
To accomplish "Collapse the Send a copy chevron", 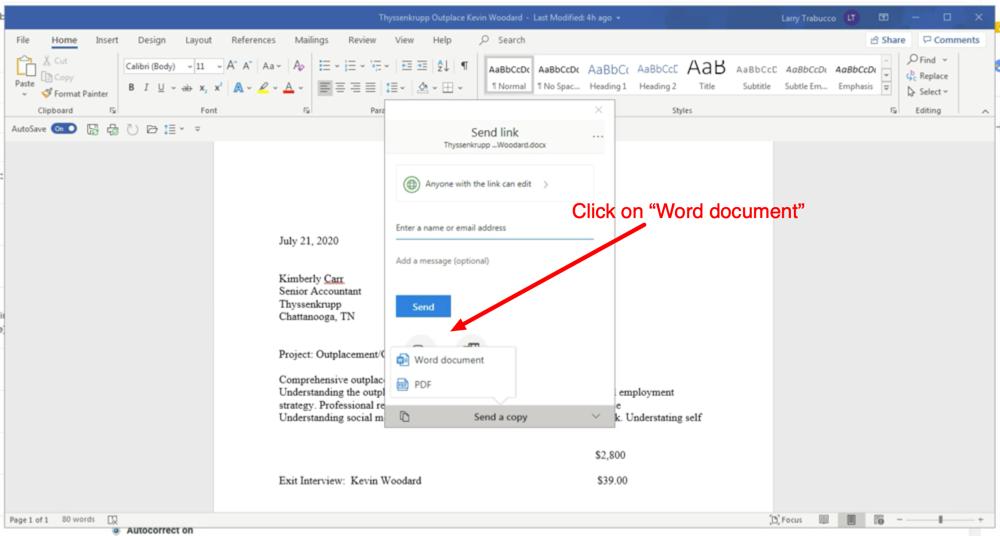I will pyautogui.click(x=596, y=416).
